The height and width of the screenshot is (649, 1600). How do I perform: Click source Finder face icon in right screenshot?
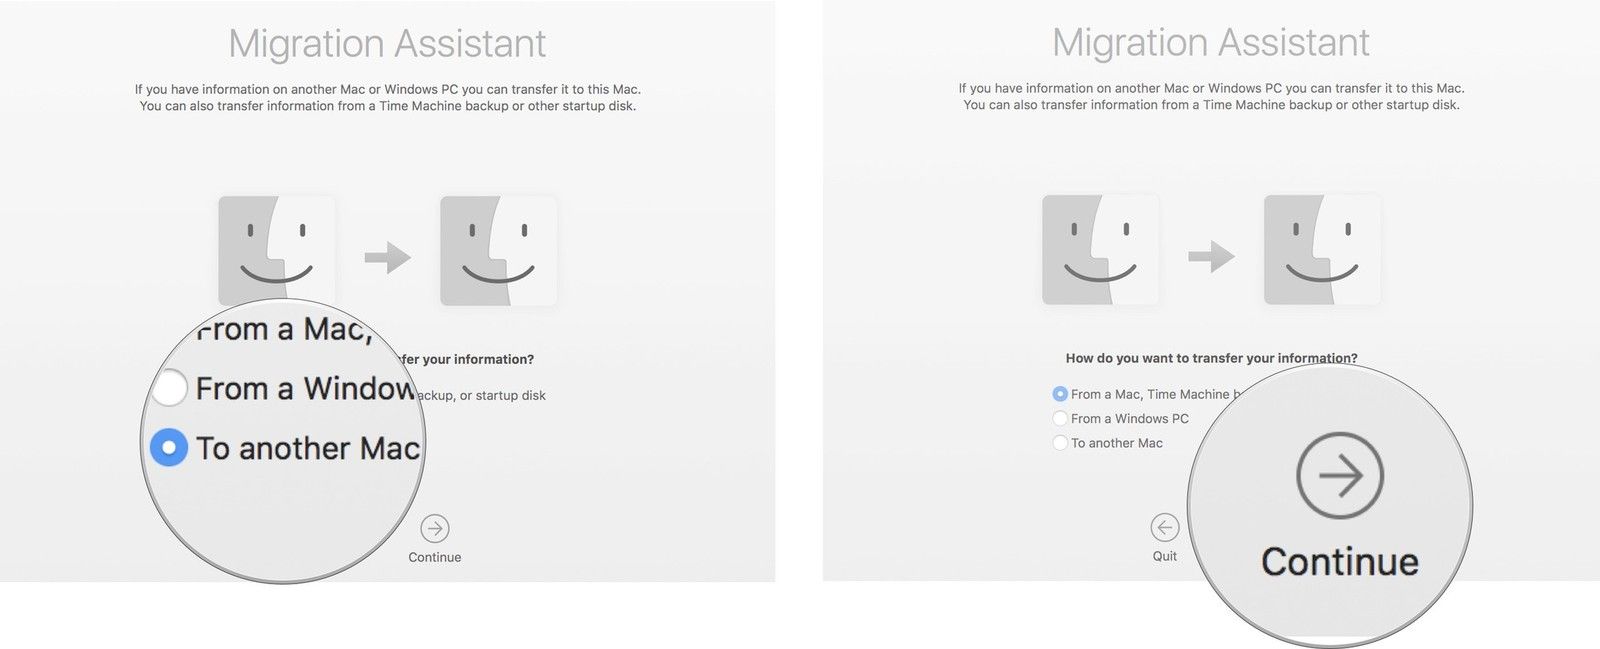click(x=1100, y=250)
